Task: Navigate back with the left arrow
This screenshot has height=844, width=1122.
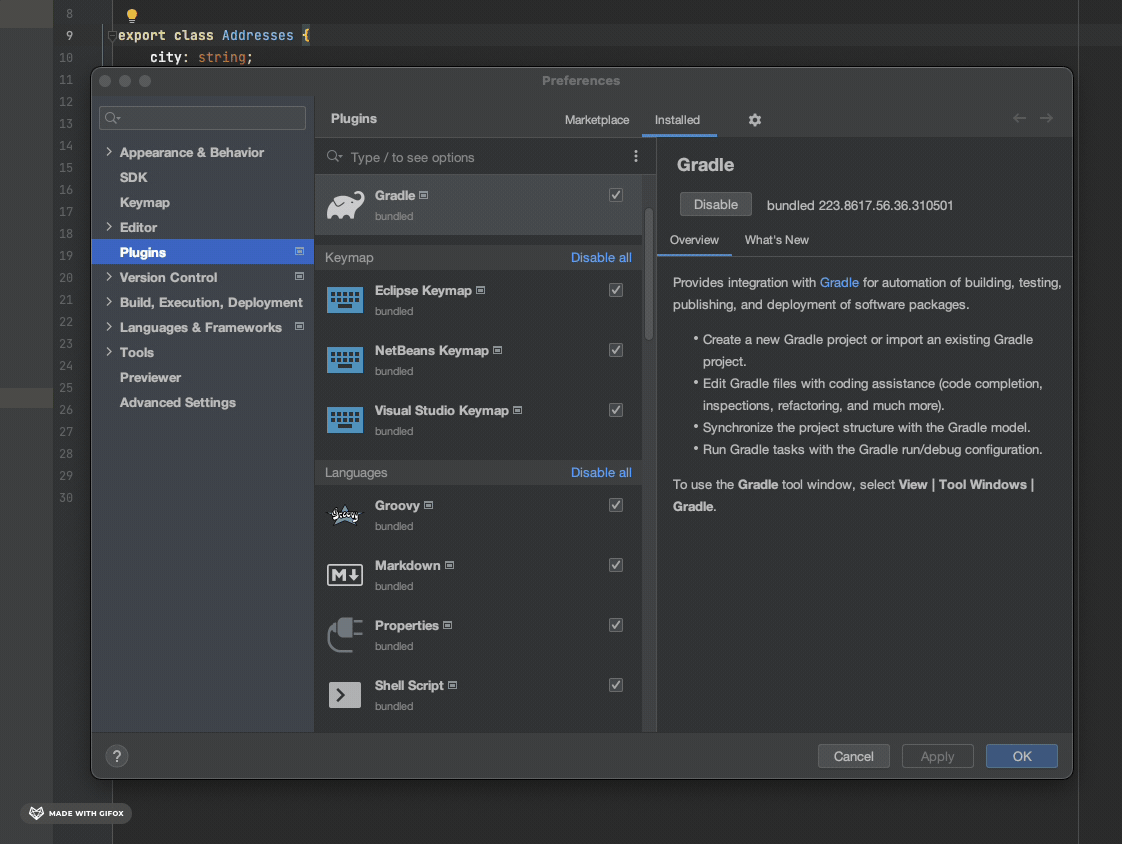Action: click(x=1020, y=118)
